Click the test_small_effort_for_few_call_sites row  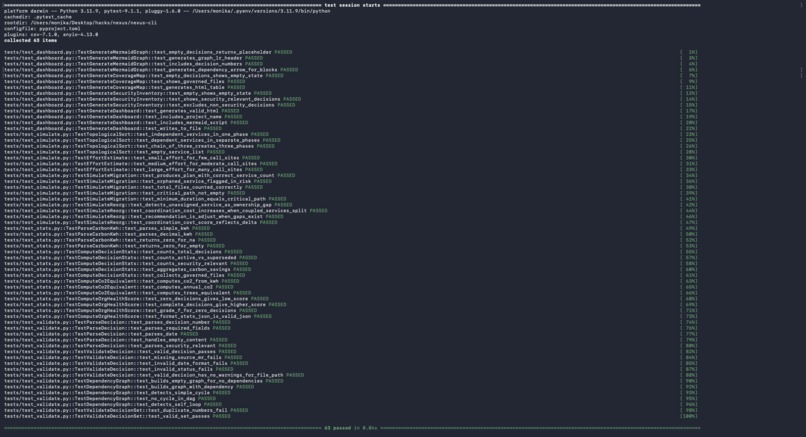(x=132, y=158)
